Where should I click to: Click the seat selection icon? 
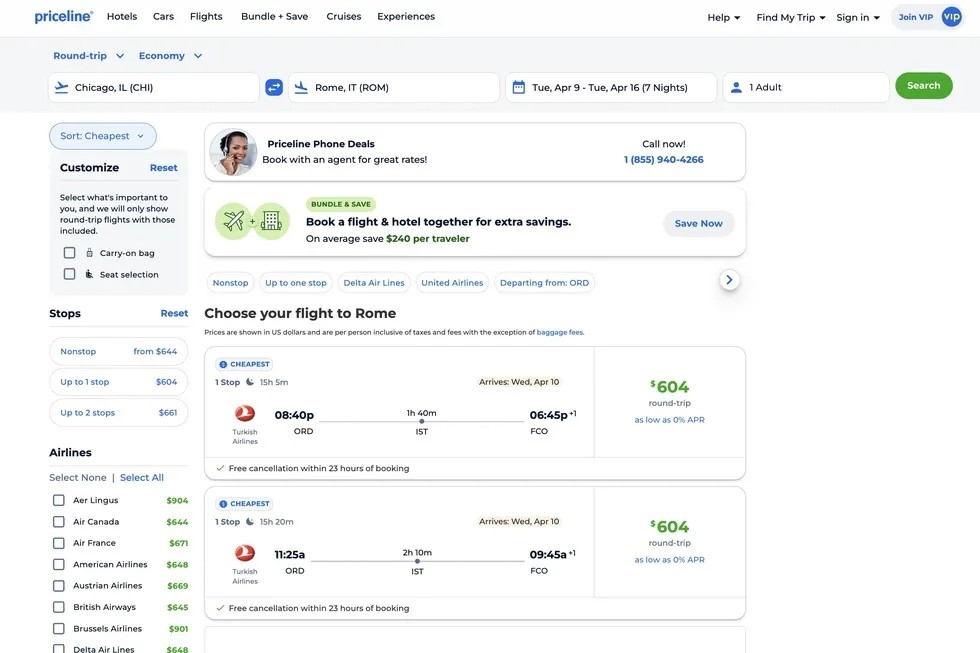[89, 274]
